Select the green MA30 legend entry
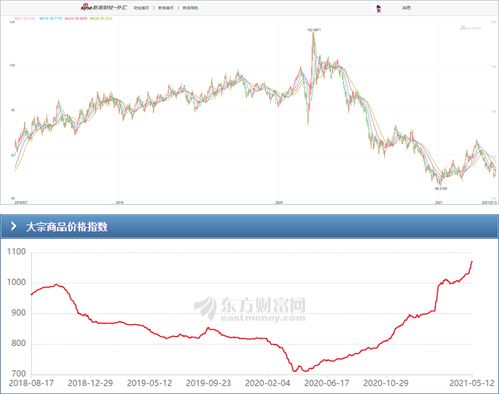Image resolution: width=499 pixels, height=394 pixels. pyautogui.click(x=101, y=19)
